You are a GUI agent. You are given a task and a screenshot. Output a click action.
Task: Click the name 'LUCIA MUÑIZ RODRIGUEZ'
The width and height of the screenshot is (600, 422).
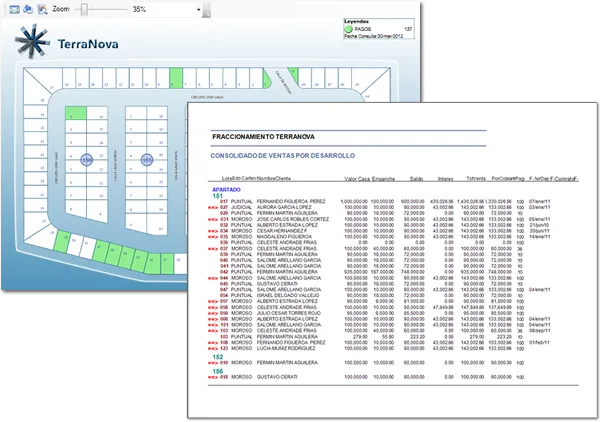286,348
